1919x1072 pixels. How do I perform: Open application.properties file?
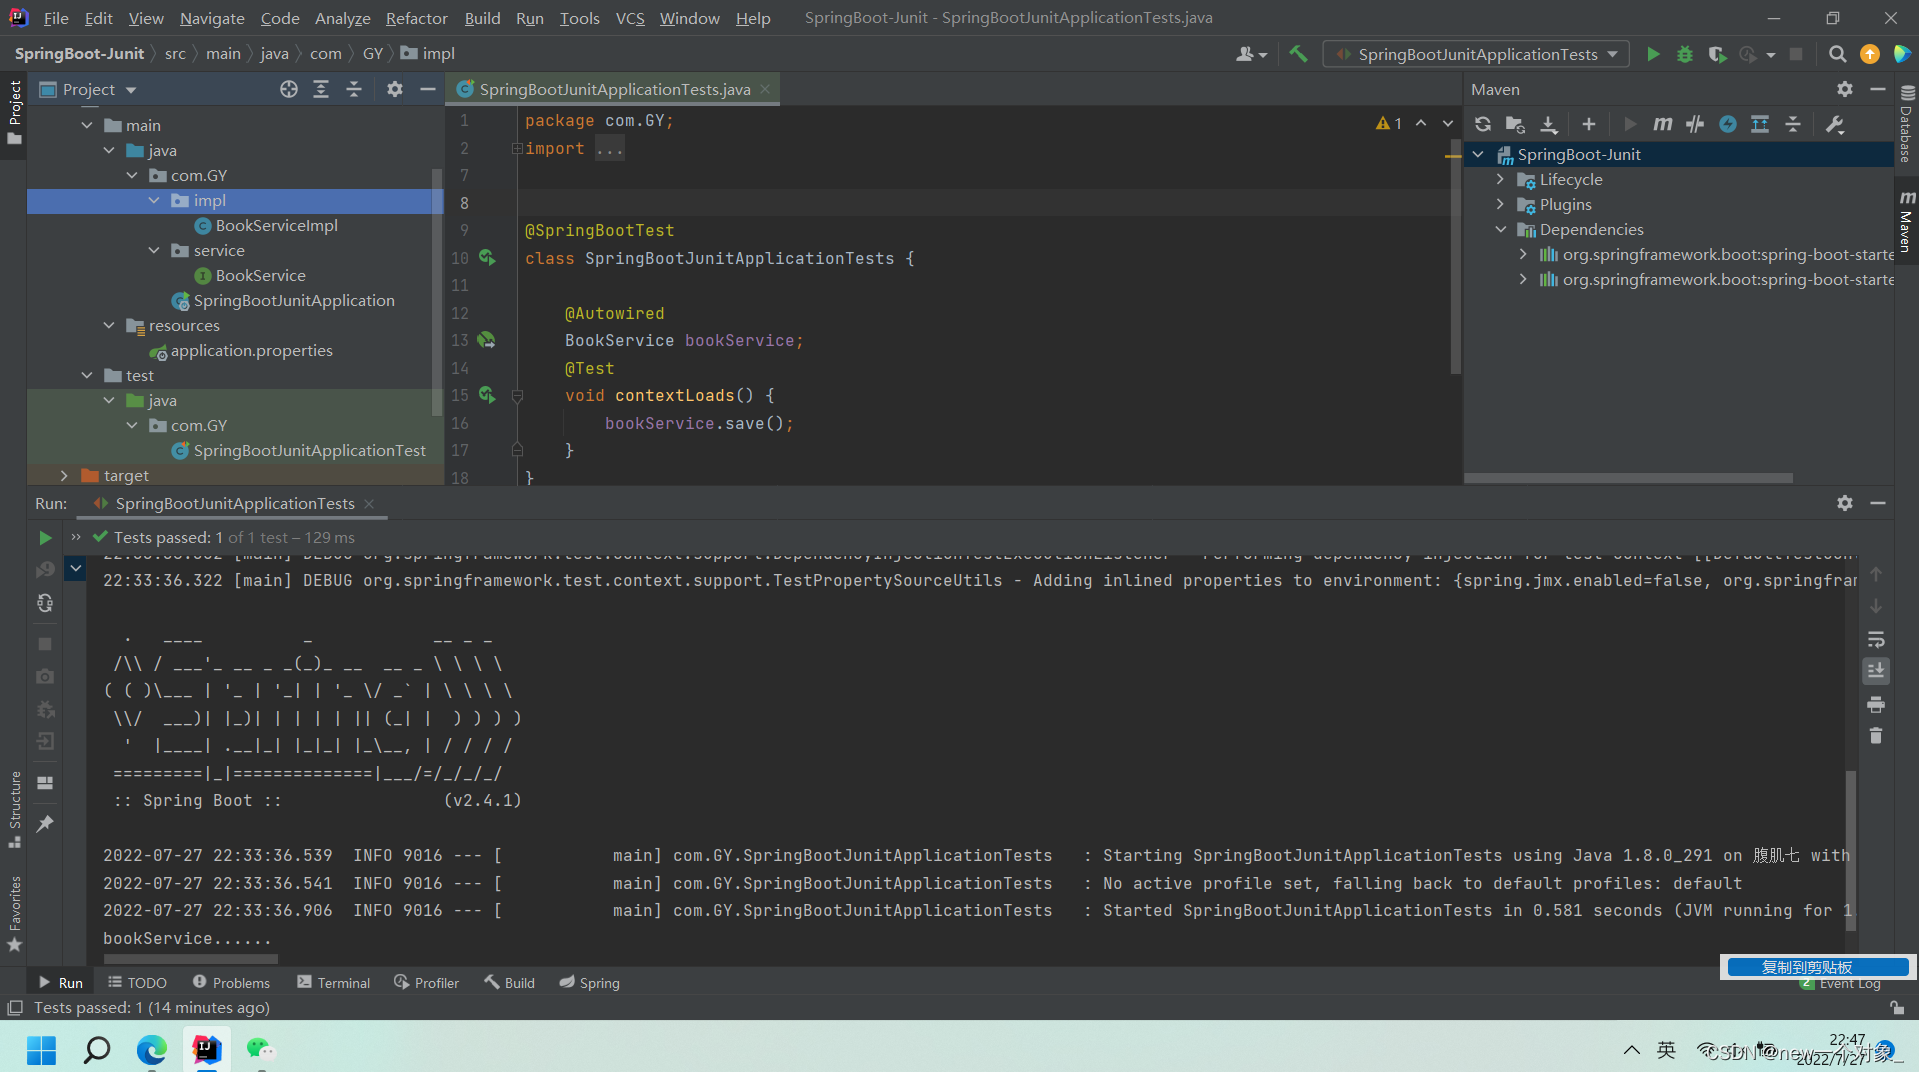coord(241,351)
